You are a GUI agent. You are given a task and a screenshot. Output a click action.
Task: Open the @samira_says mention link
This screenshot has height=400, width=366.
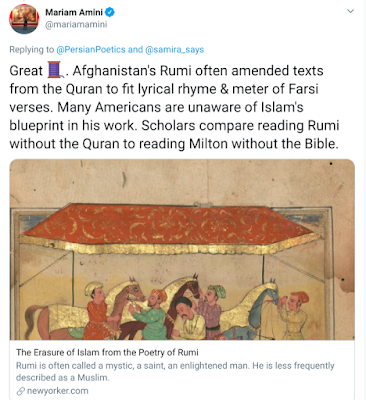(174, 50)
